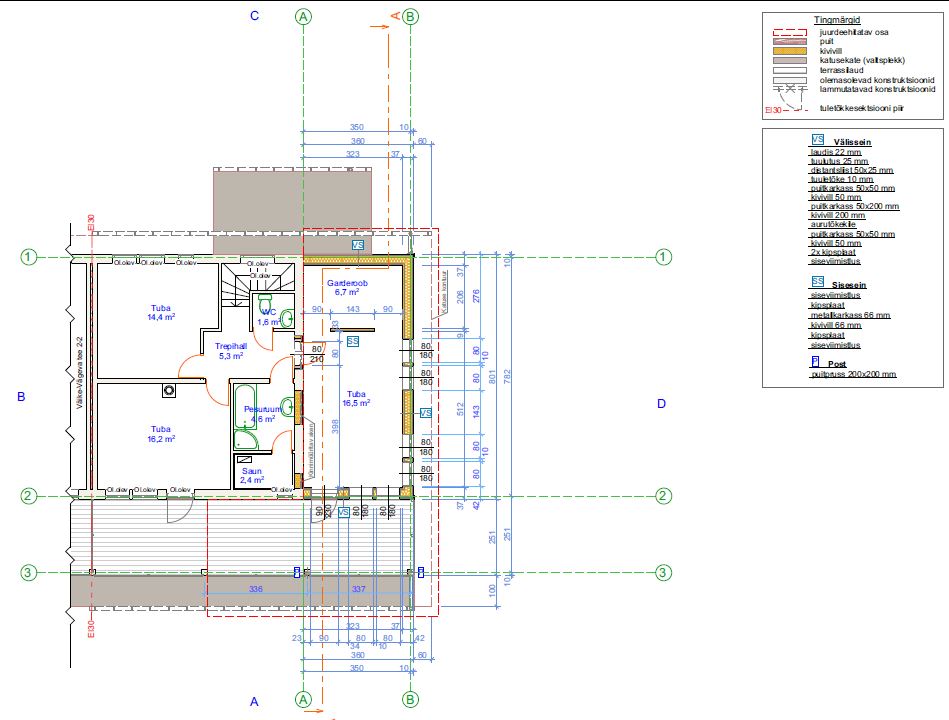Click grid axis marker A at top
Screen dimensions: 949x720
[x=304, y=16]
